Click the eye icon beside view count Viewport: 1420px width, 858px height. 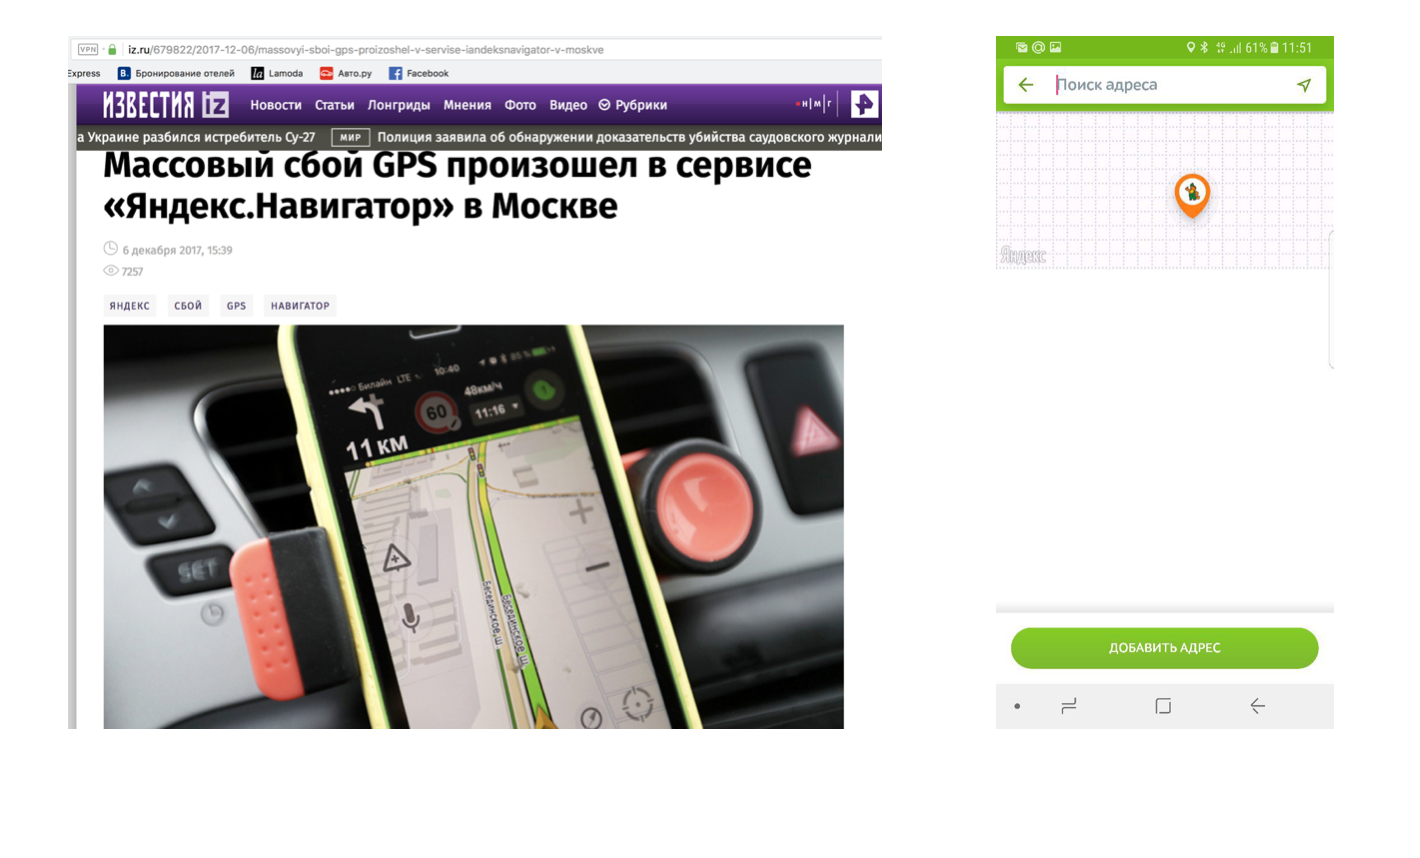coord(110,270)
